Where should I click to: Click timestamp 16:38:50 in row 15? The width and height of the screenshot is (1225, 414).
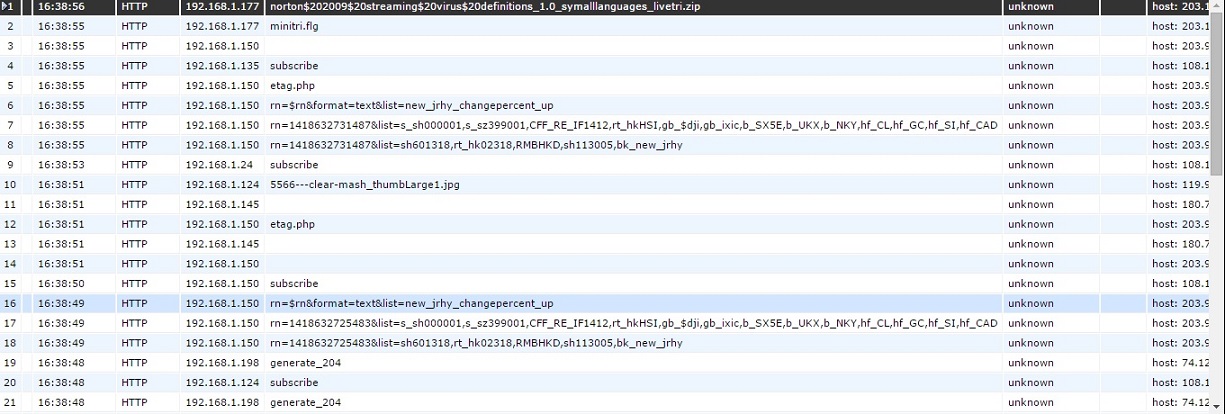coord(59,284)
